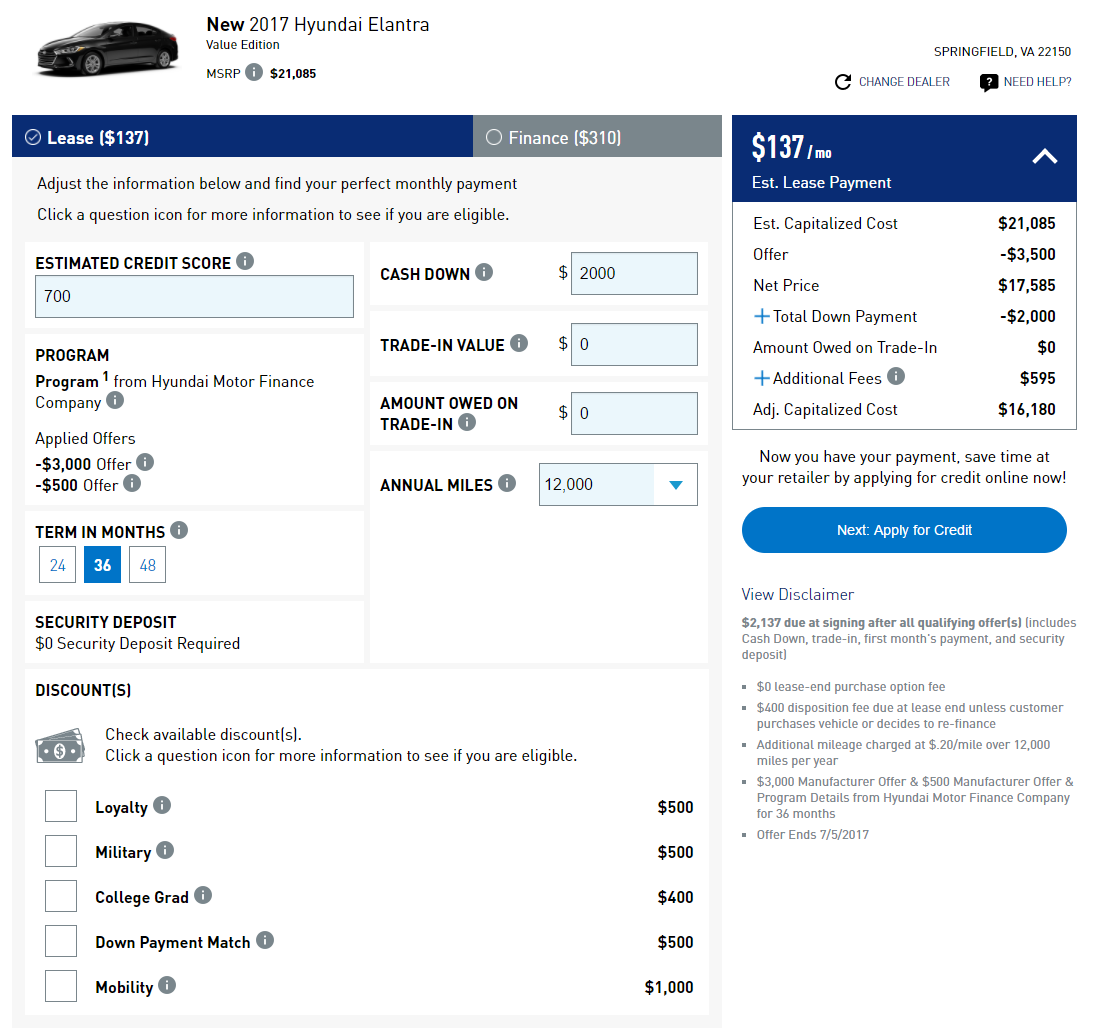The width and height of the screenshot is (1093, 1036).
Task: Check the Loyalty discount checkbox
Action: 61,807
